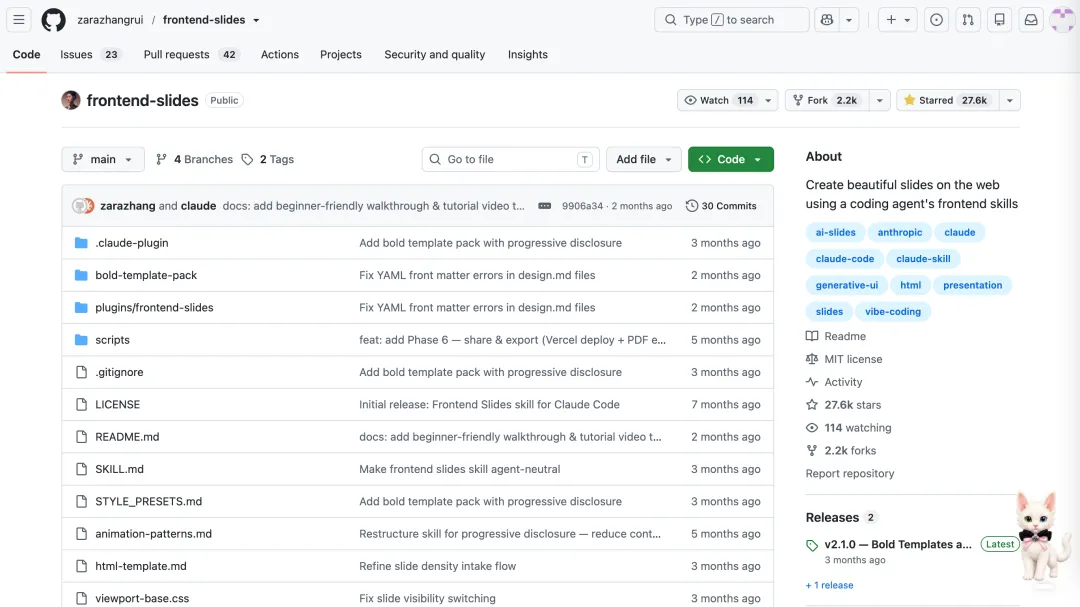The height and width of the screenshot is (607, 1080).
Task: Open the Add file dropdown
Action: tap(643, 159)
